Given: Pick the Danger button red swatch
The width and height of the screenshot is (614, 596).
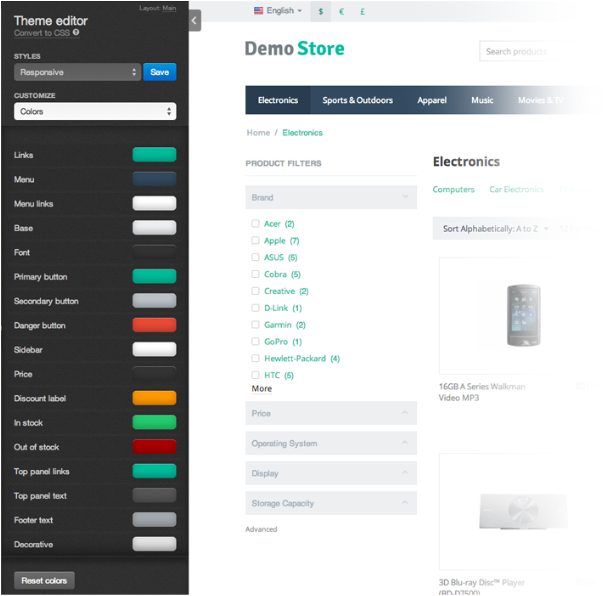Looking at the screenshot, I should click(154, 325).
